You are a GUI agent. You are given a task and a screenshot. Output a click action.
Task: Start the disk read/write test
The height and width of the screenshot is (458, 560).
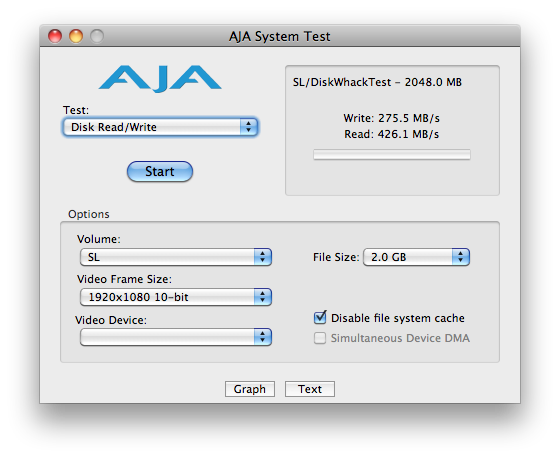(160, 171)
